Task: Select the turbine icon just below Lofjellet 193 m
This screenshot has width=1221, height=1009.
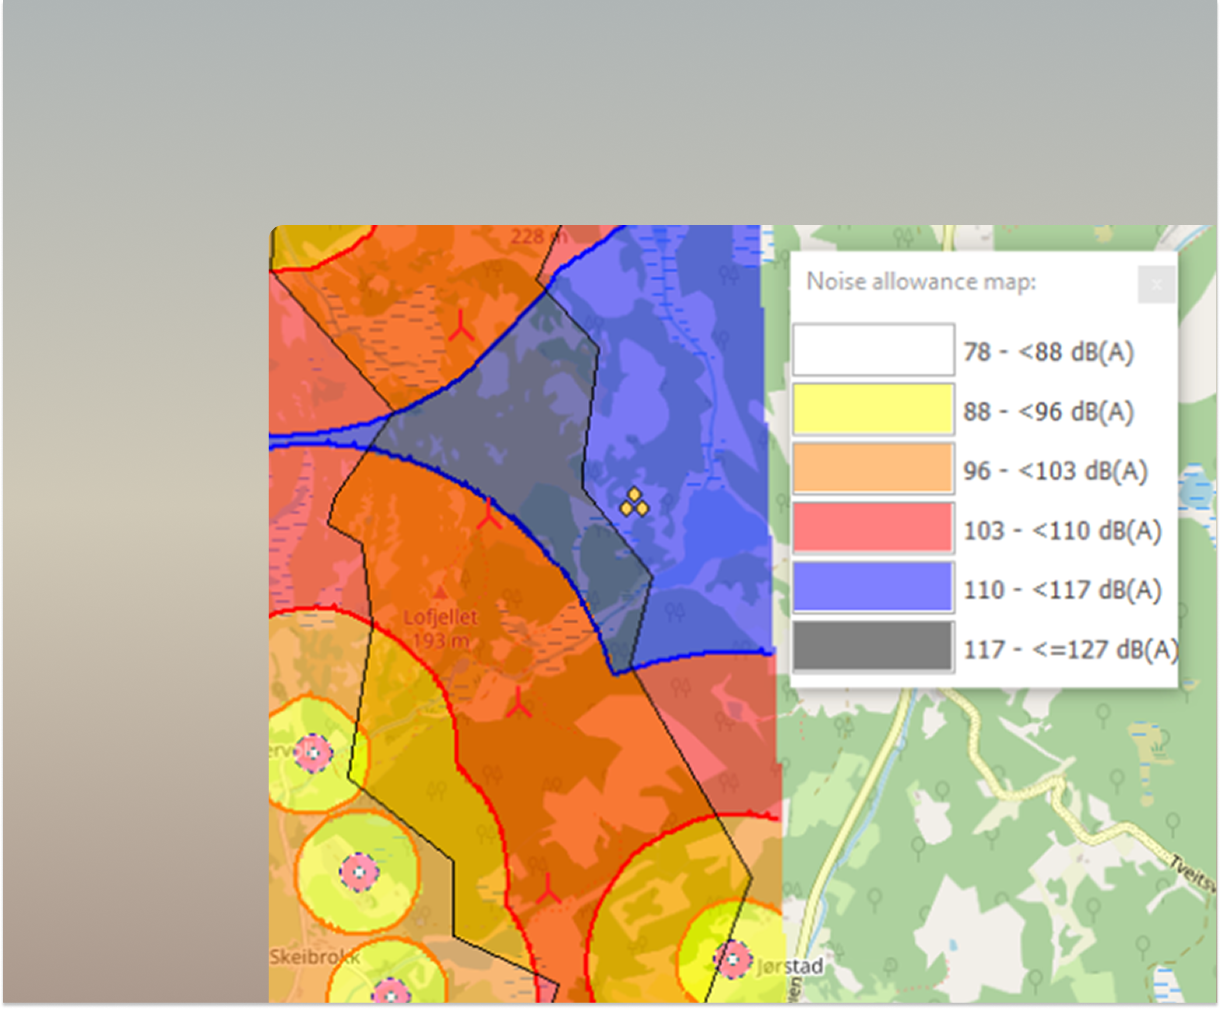Action: [x=518, y=702]
